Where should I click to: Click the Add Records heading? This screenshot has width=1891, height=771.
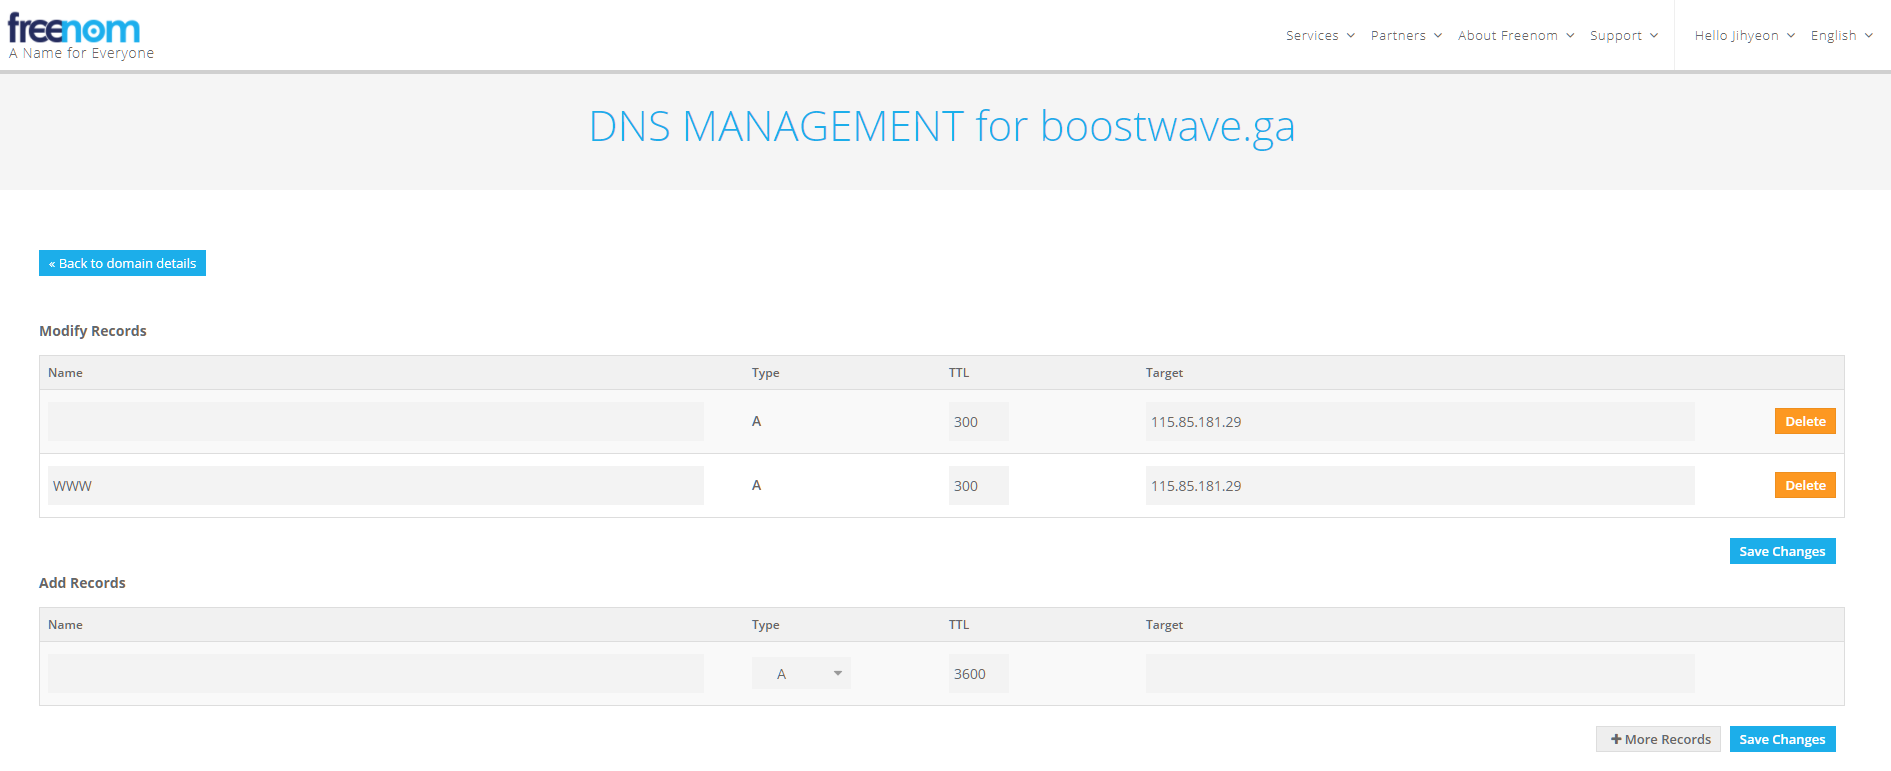tap(82, 583)
